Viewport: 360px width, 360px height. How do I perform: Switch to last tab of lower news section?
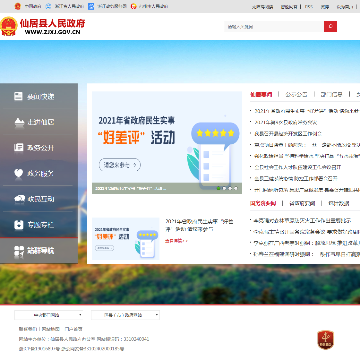coord(338,203)
